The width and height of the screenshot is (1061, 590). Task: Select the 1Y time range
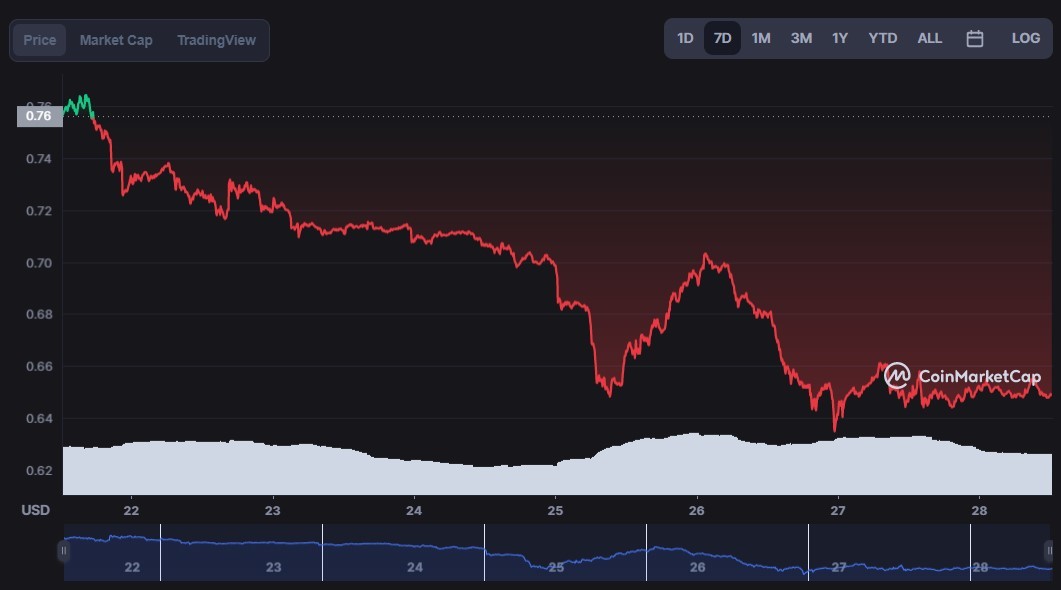click(840, 39)
